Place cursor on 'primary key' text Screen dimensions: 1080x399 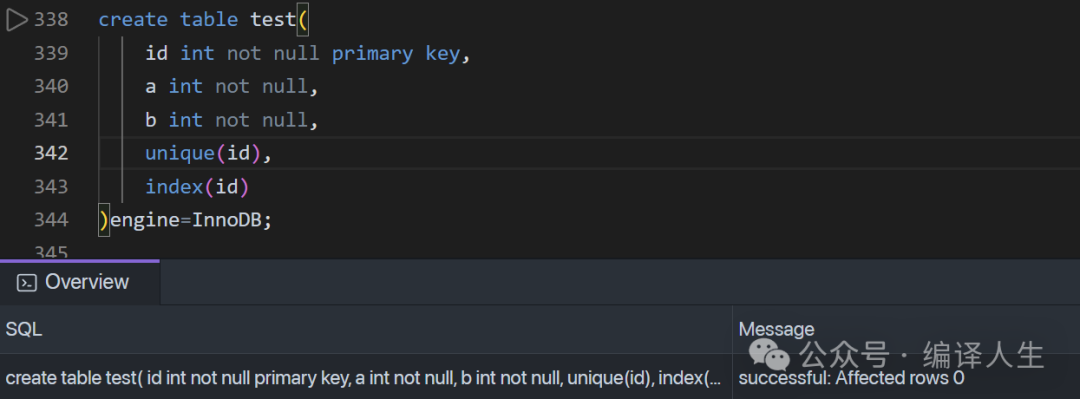coord(396,54)
